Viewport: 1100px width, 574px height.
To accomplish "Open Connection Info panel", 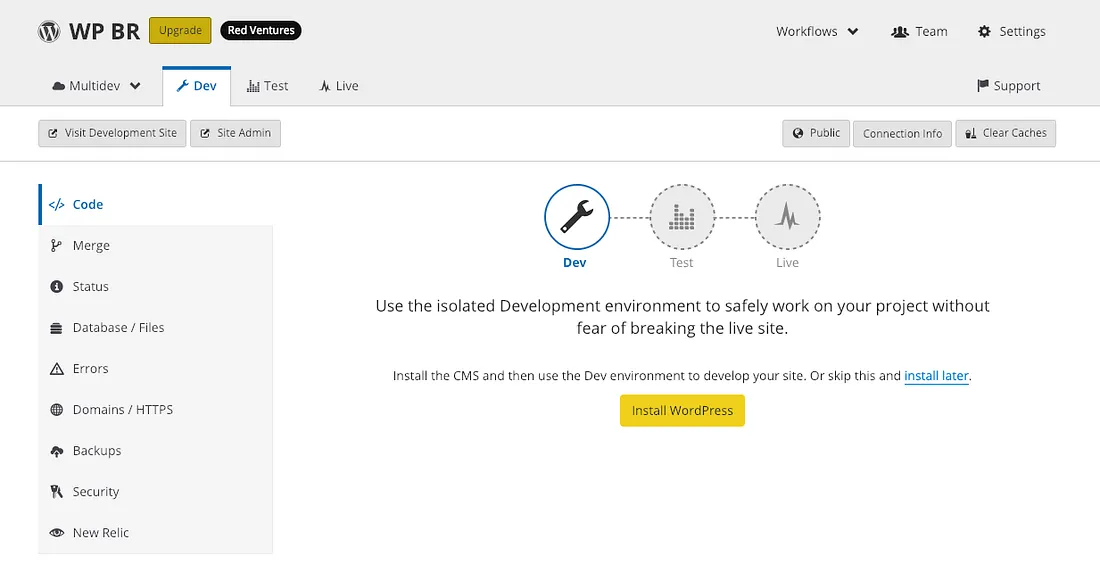I will coord(902,133).
